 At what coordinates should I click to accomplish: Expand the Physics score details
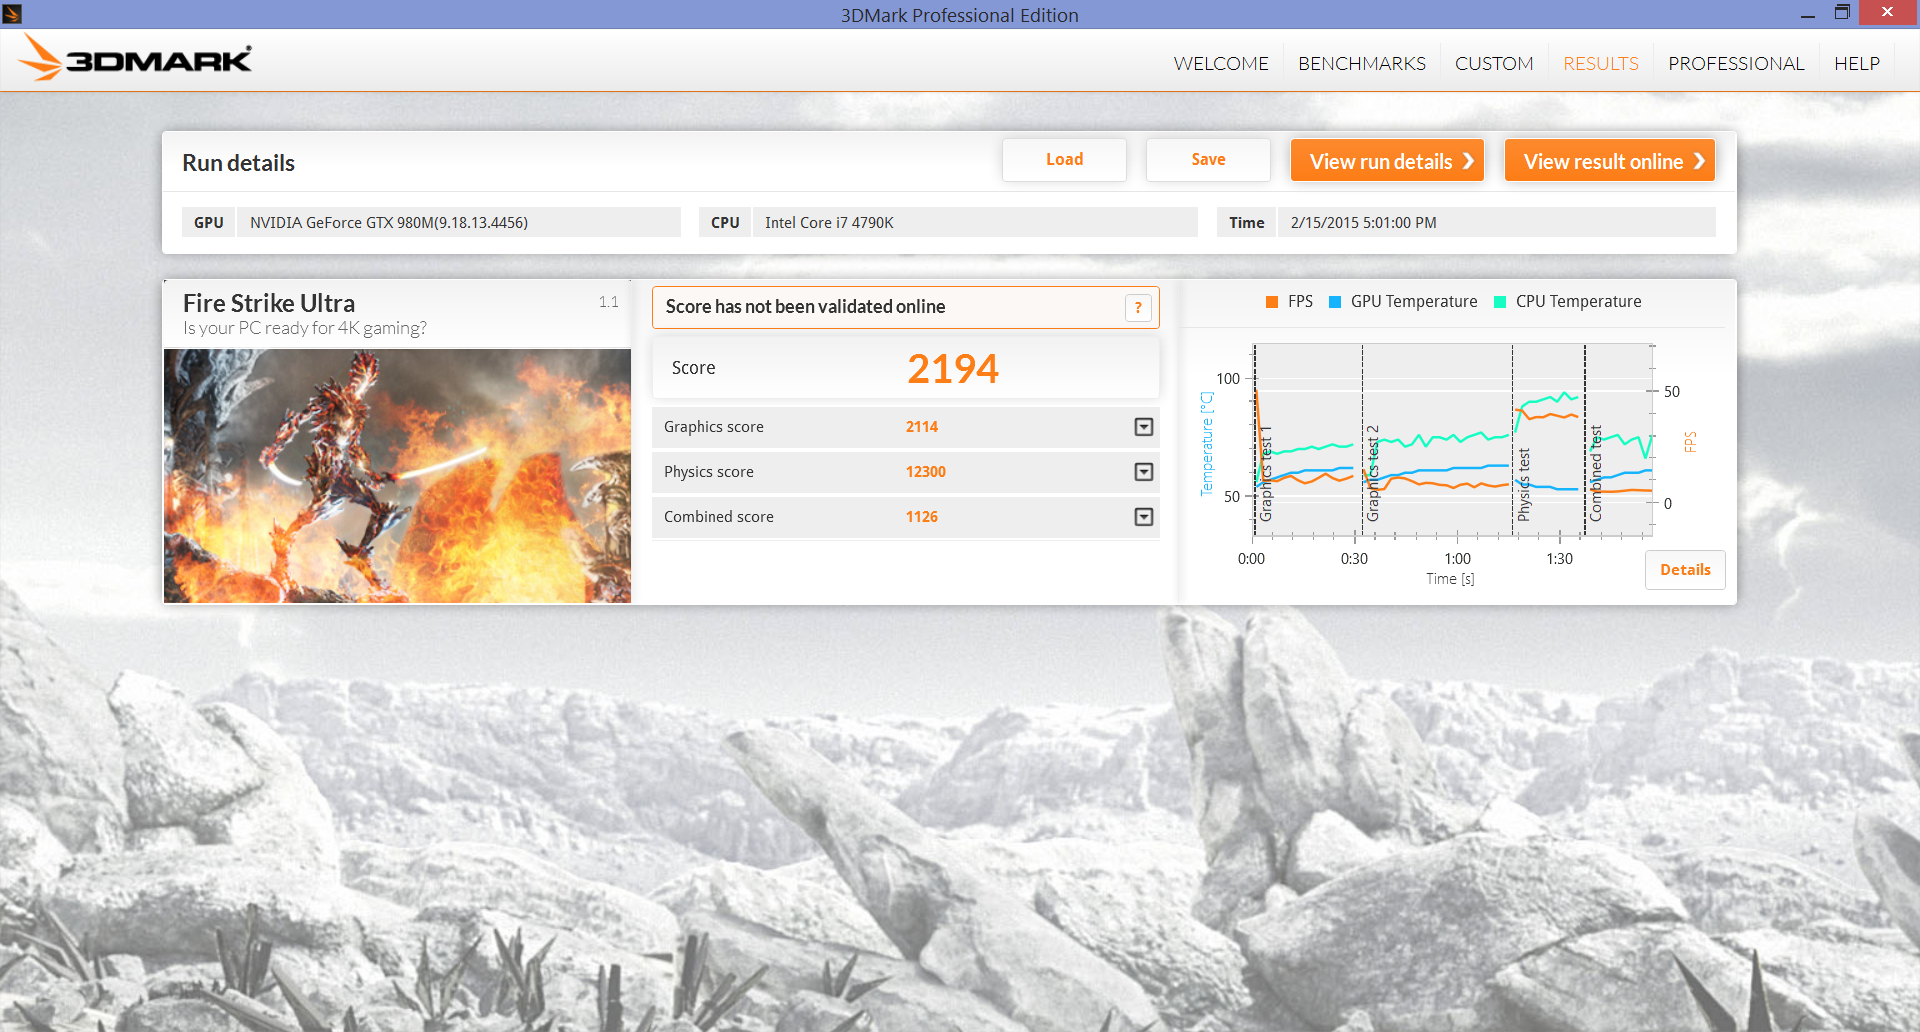coord(1144,472)
